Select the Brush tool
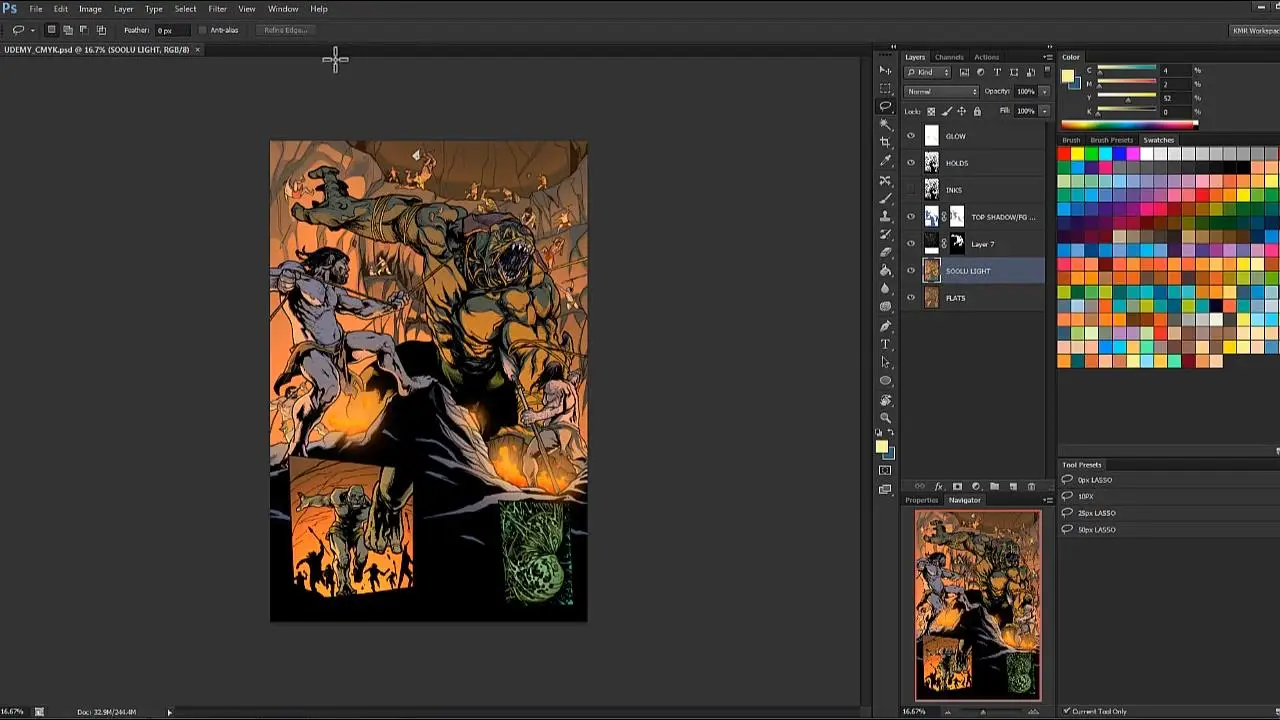The width and height of the screenshot is (1280, 720). tap(885, 198)
